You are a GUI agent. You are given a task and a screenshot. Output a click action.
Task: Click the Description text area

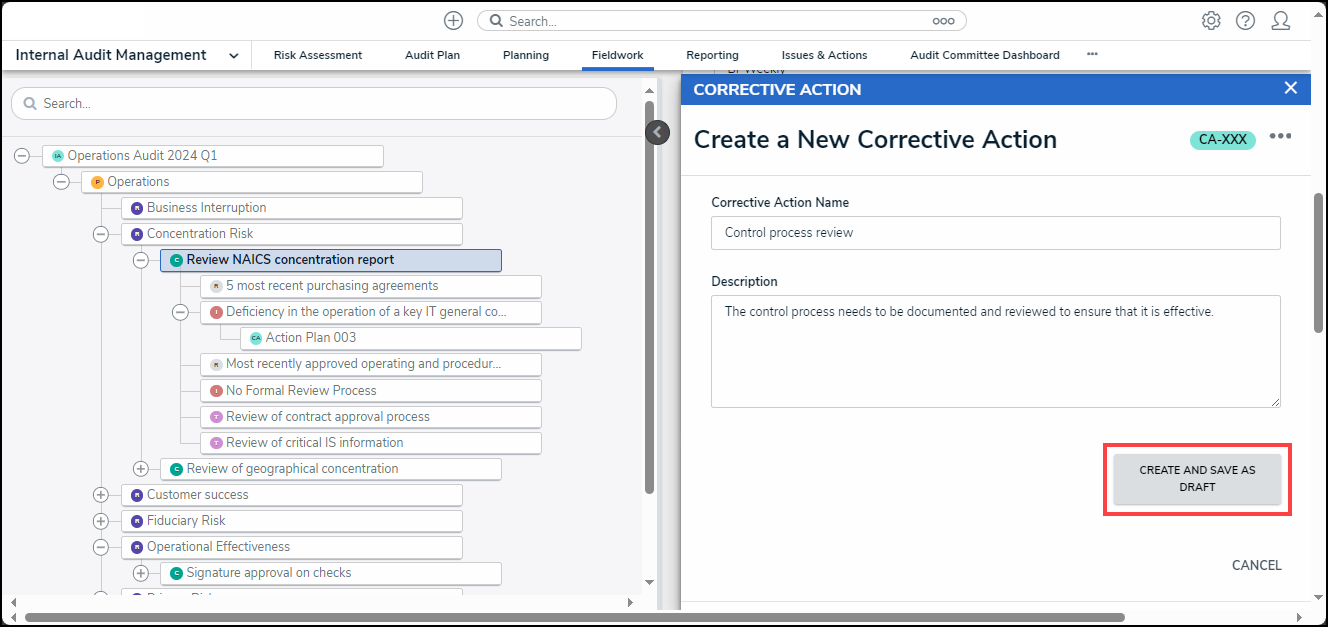coord(995,351)
